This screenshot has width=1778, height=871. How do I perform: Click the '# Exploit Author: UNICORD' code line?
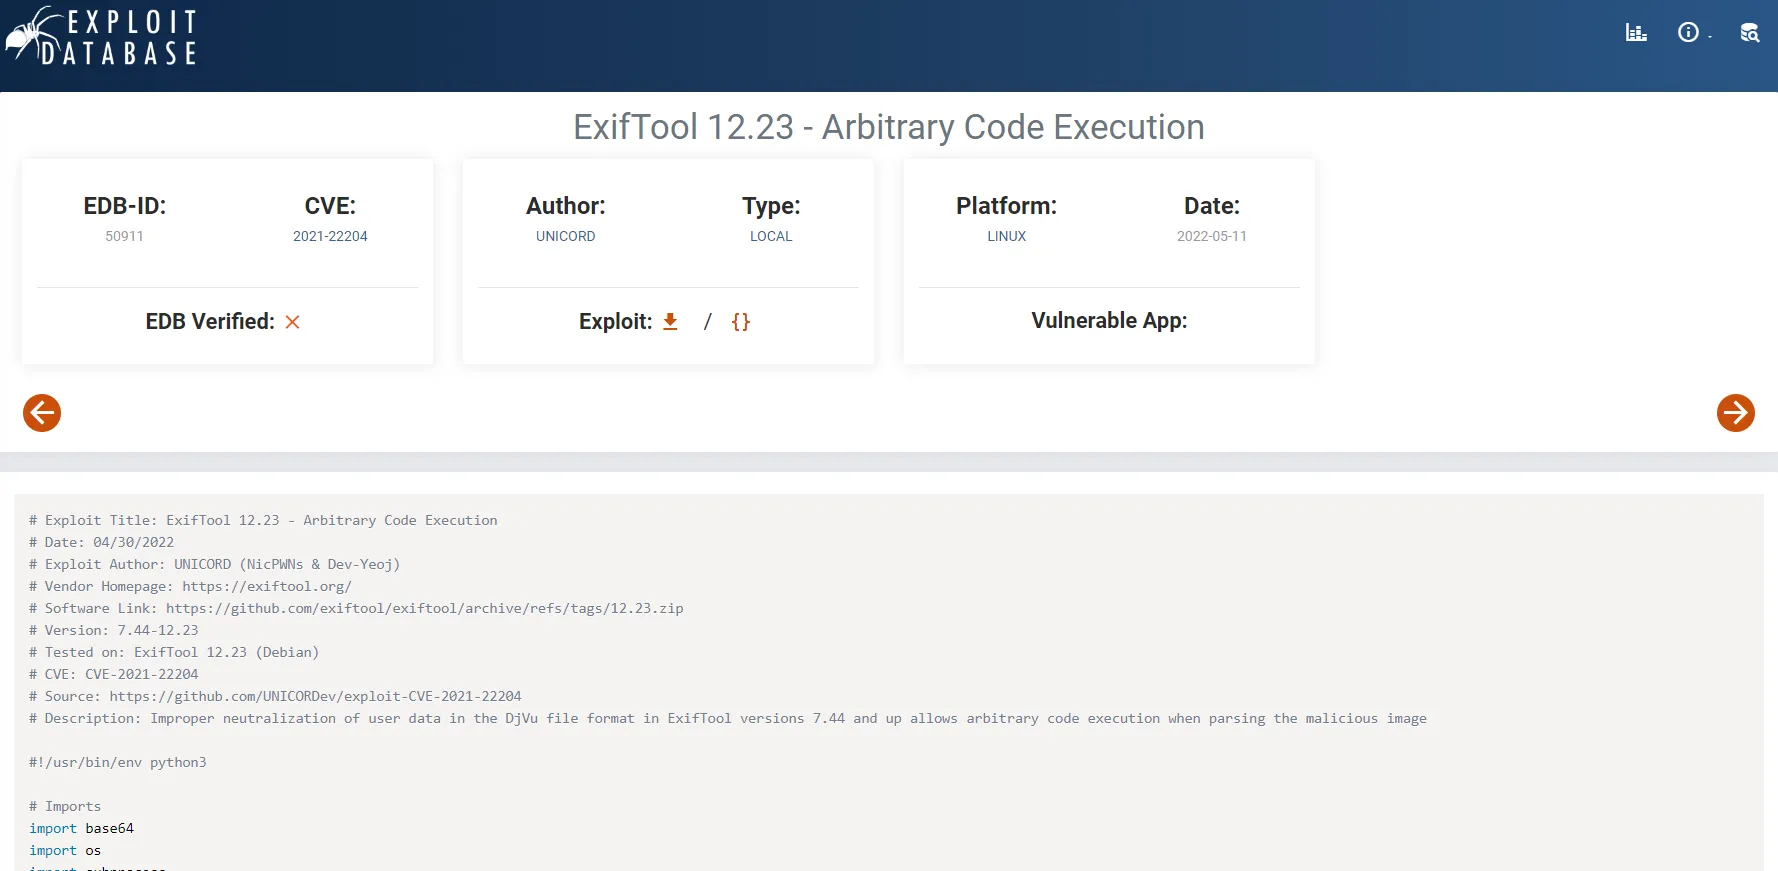[x=215, y=564]
